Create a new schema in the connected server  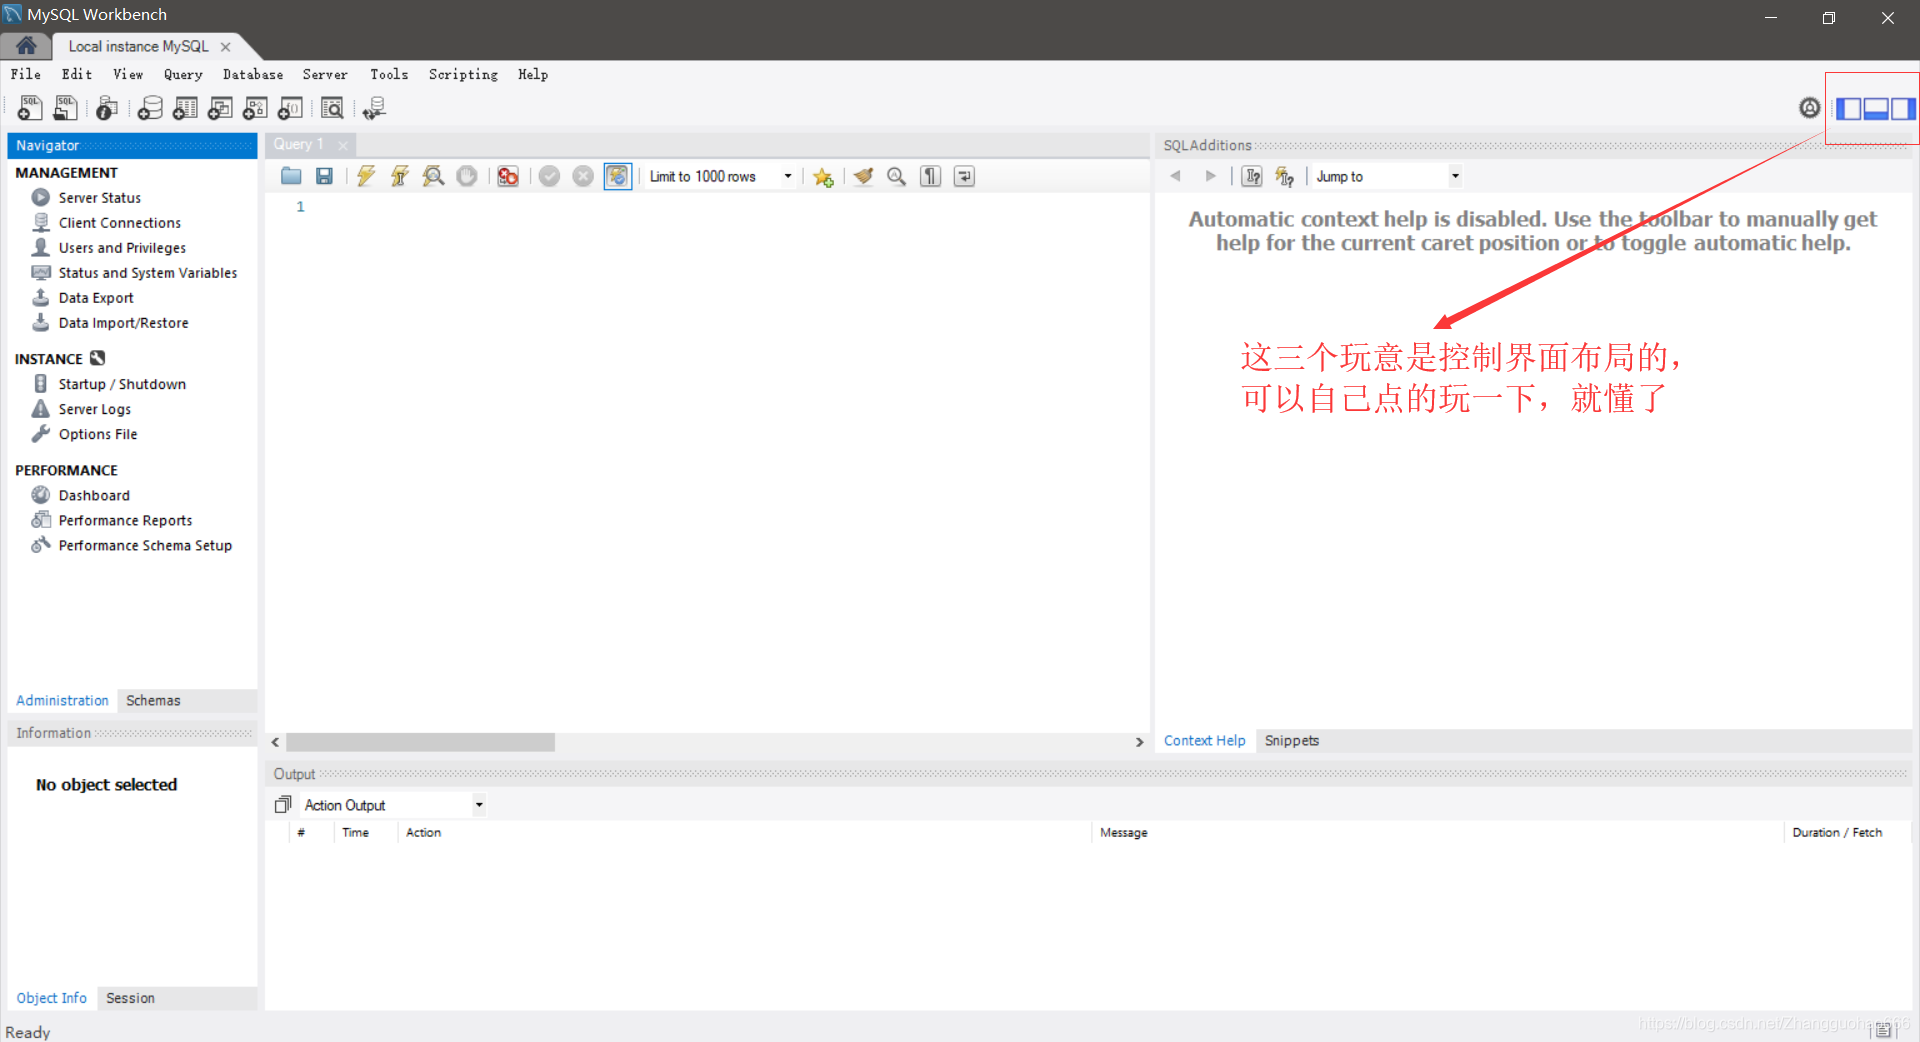150,108
